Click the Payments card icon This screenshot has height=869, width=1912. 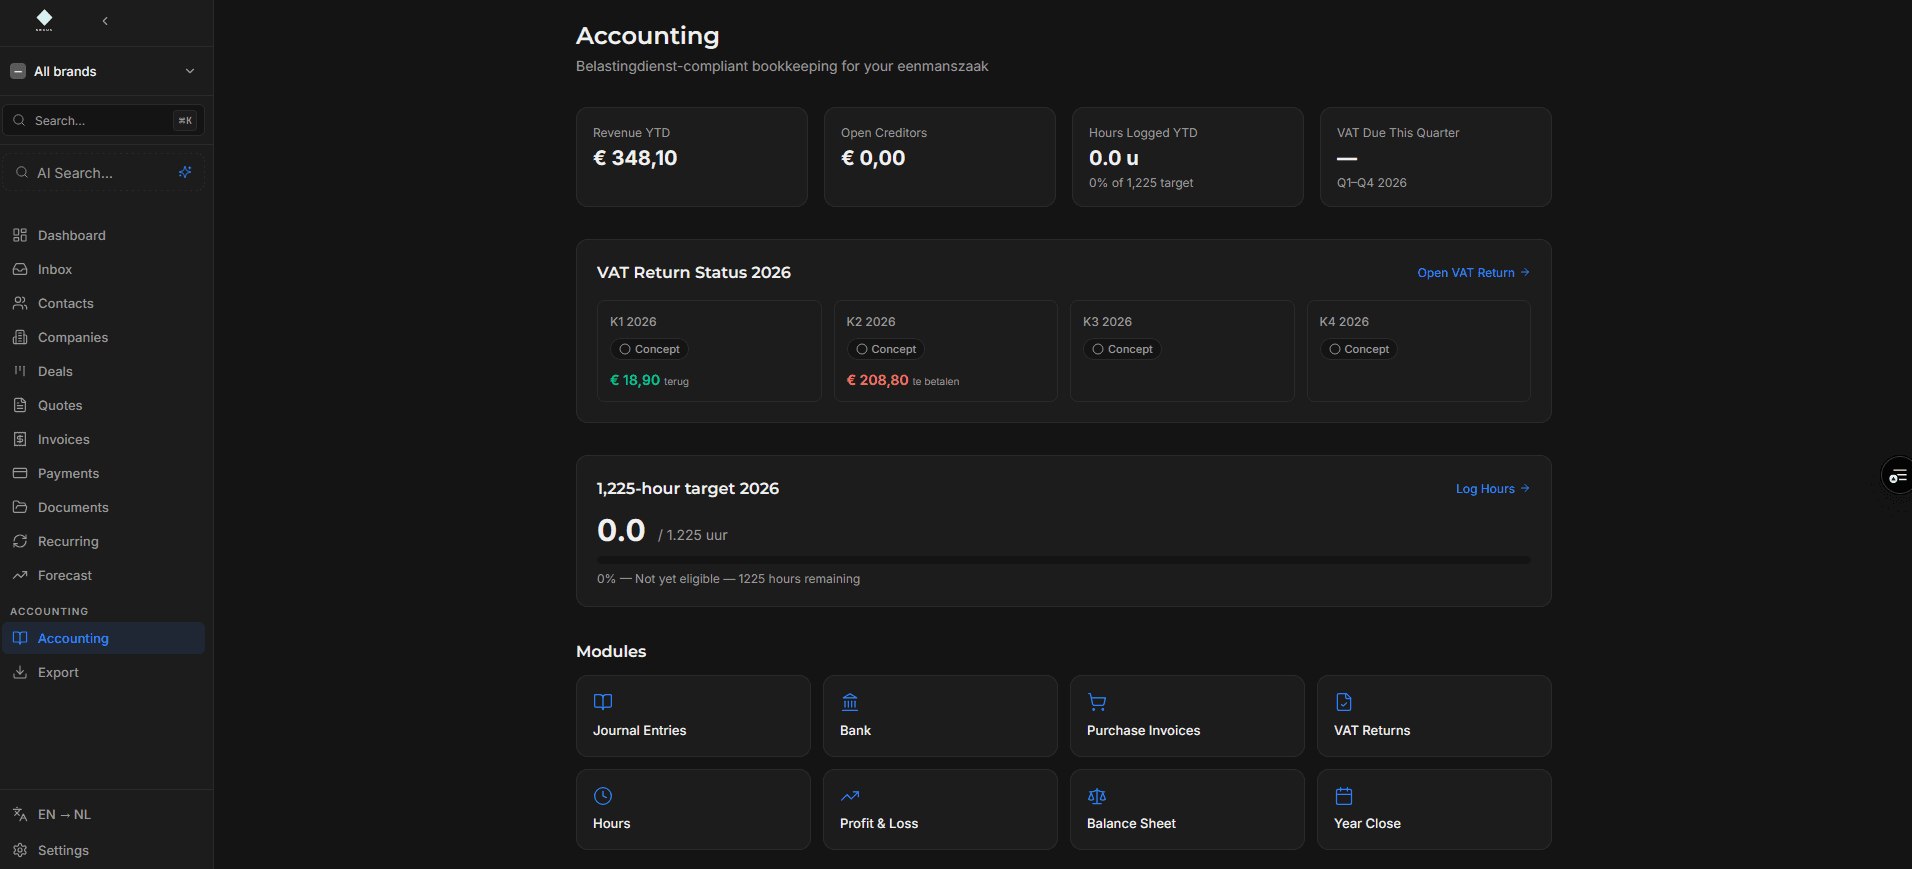click(20, 473)
